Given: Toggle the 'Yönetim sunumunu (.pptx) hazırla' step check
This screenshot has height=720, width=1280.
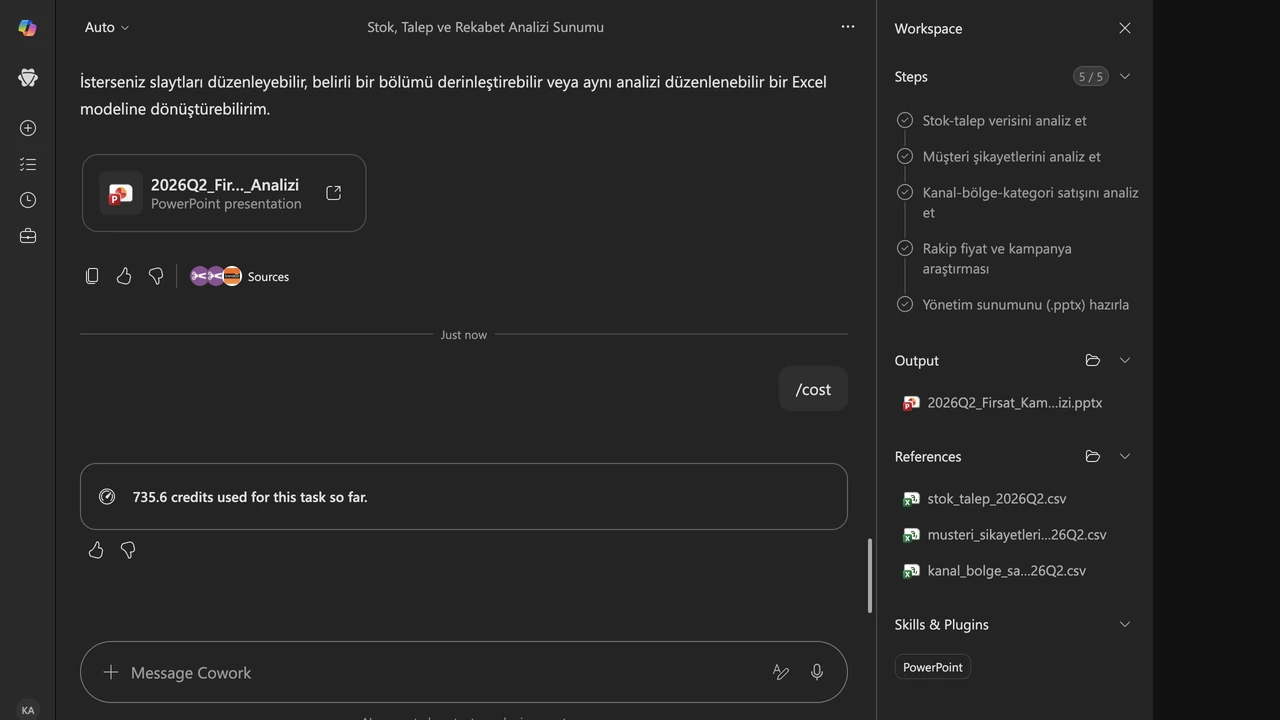Looking at the screenshot, I should 905,304.
